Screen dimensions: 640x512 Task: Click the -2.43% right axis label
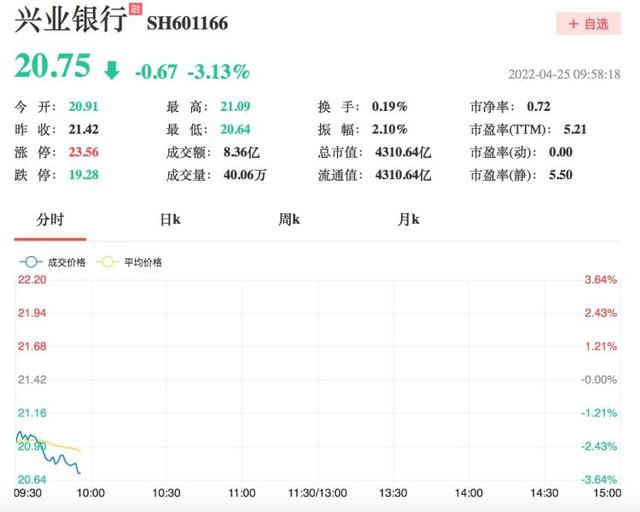pos(599,446)
